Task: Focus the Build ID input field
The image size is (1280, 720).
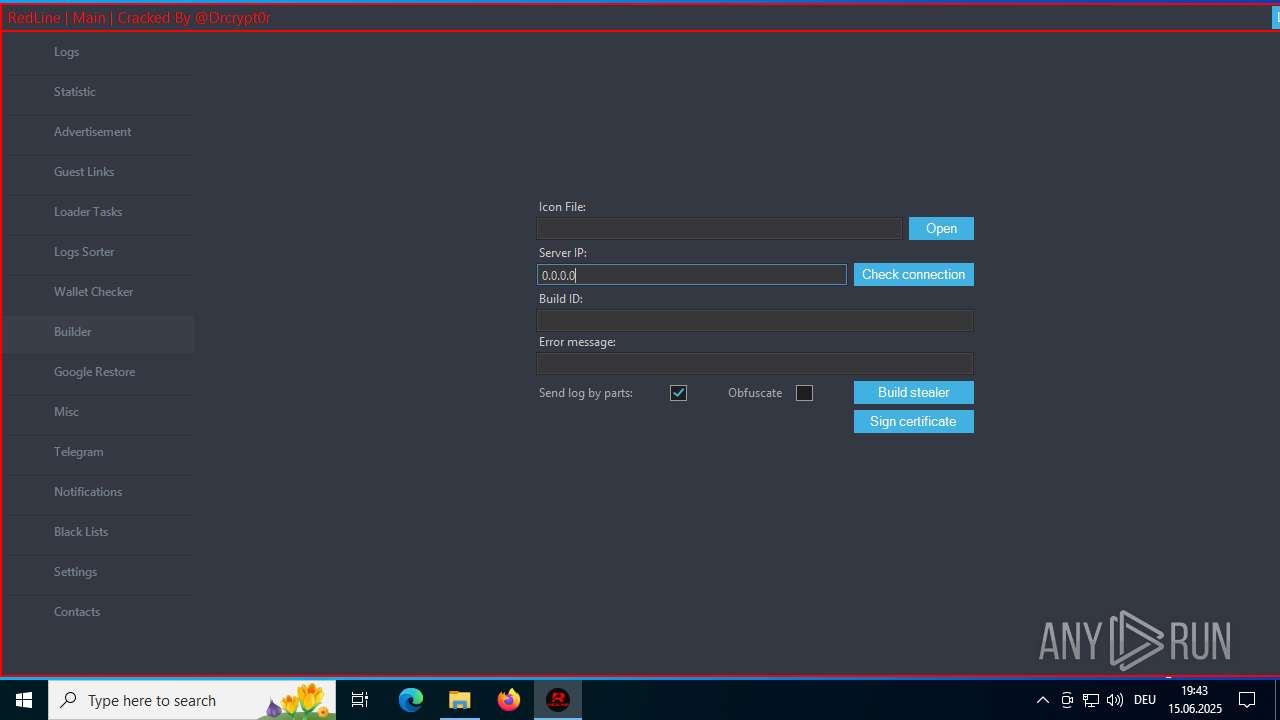Action: tap(755, 321)
